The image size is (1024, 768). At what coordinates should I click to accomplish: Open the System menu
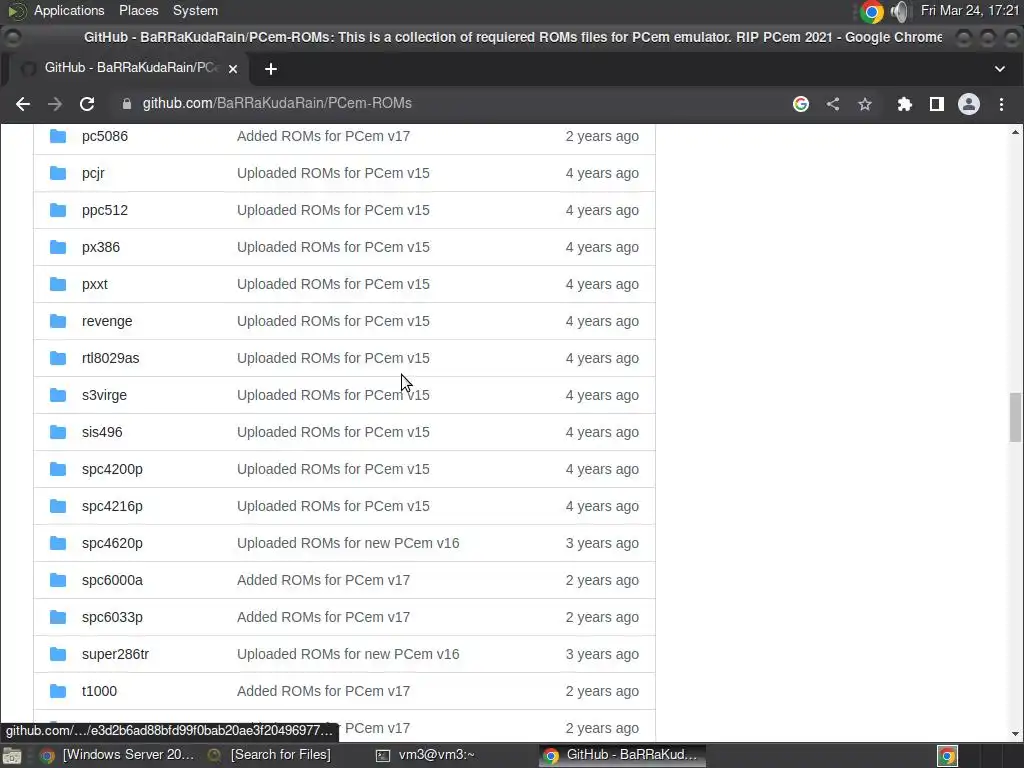pyautogui.click(x=195, y=10)
